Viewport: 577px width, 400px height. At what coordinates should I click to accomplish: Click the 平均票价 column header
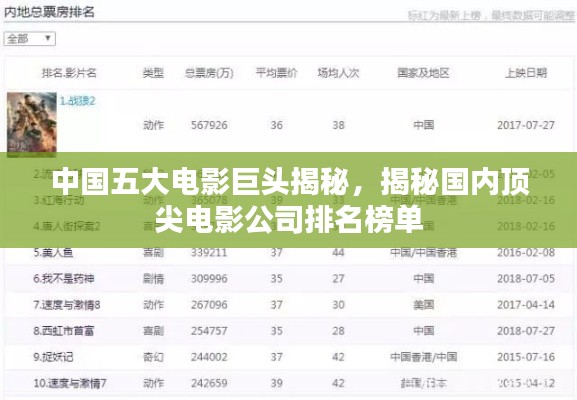[x=276, y=73]
